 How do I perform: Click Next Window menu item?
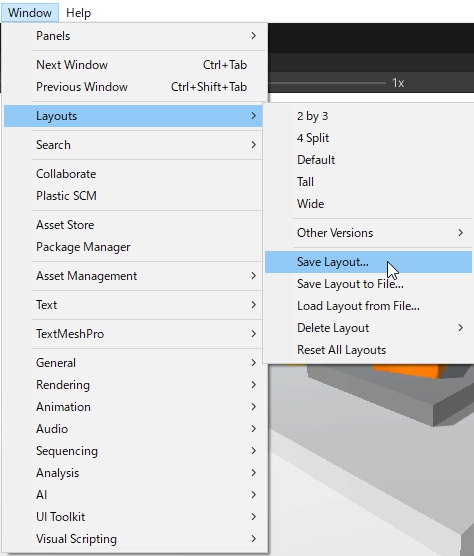[x=134, y=65]
